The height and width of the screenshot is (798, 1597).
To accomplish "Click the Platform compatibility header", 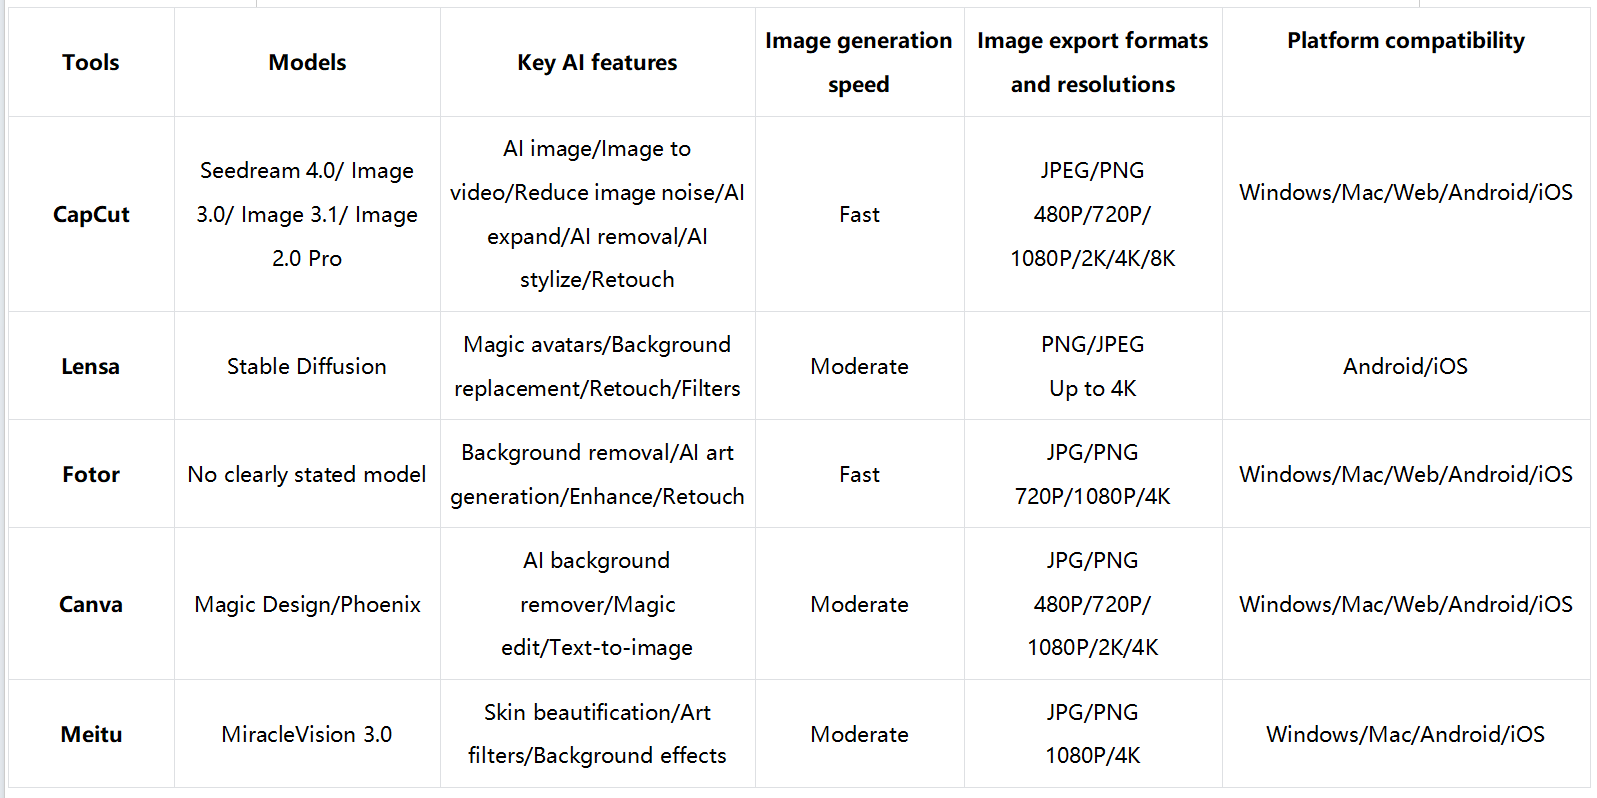I will click(x=1405, y=41).
